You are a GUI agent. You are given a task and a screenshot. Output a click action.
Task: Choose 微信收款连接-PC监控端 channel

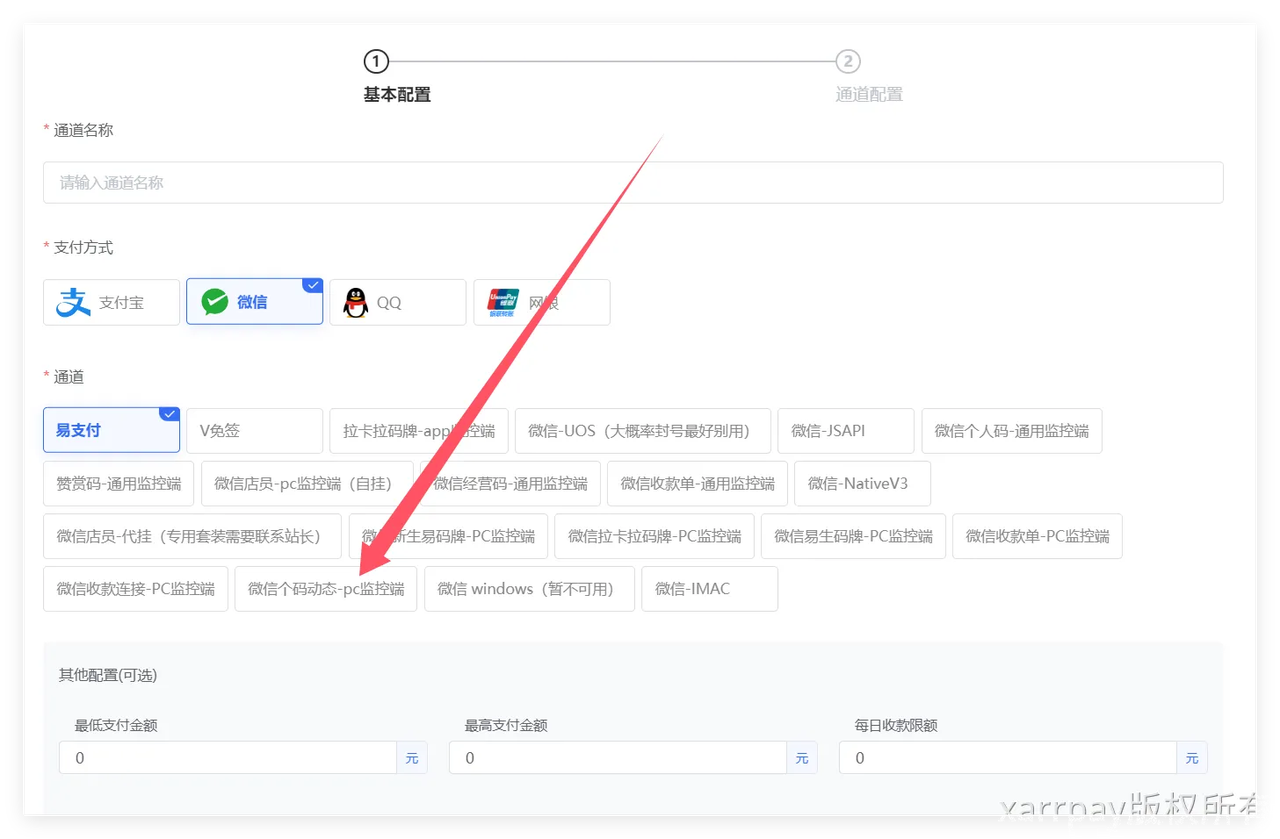click(135, 589)
